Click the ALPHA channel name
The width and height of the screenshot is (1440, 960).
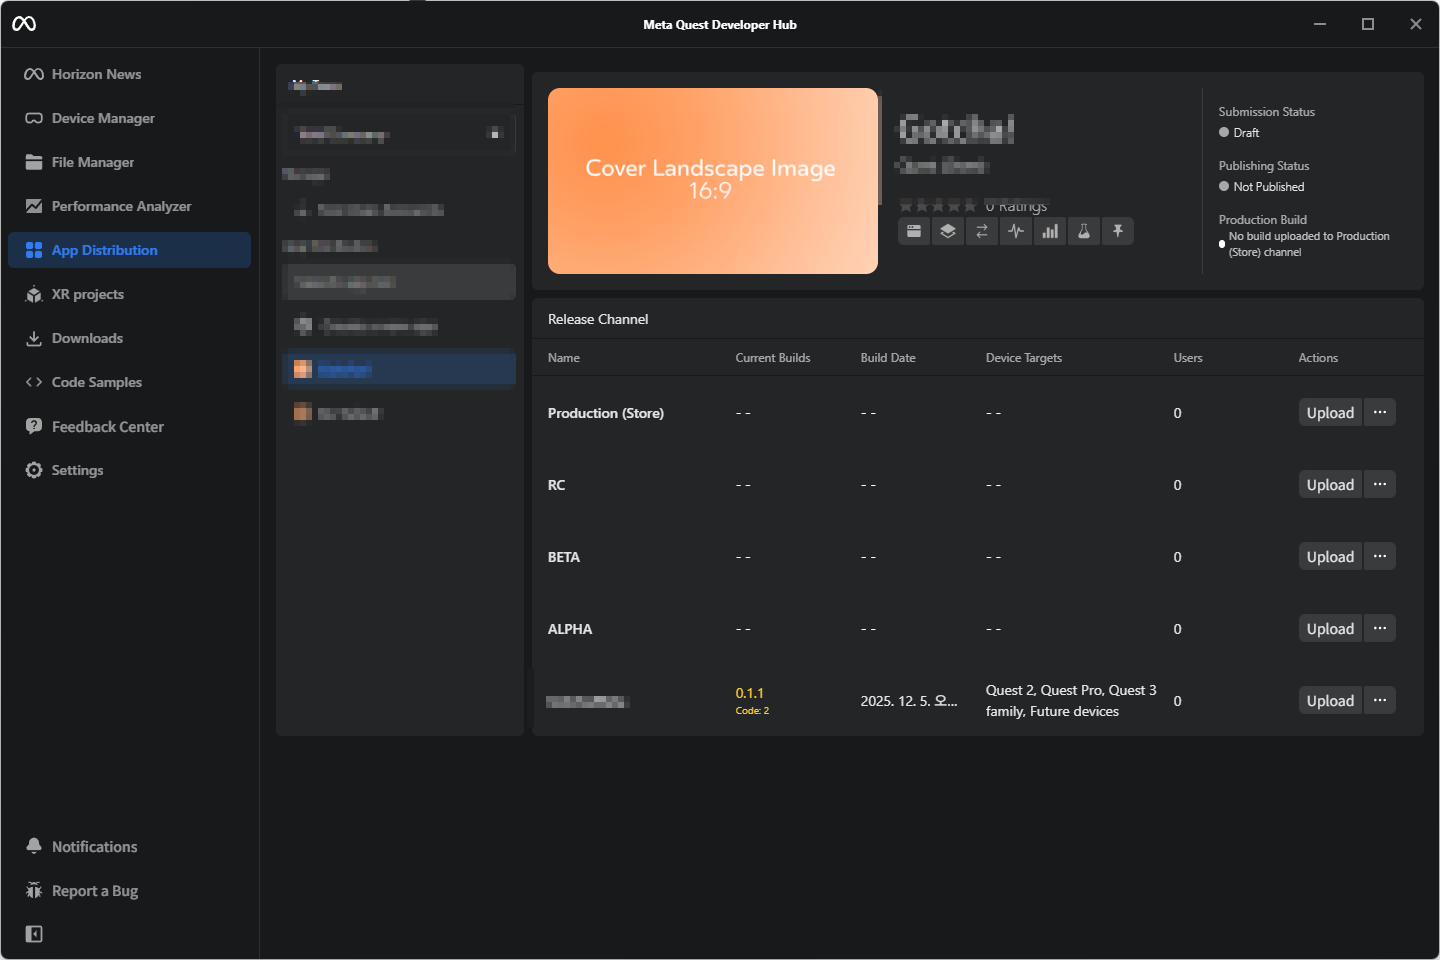pos(570,629)
